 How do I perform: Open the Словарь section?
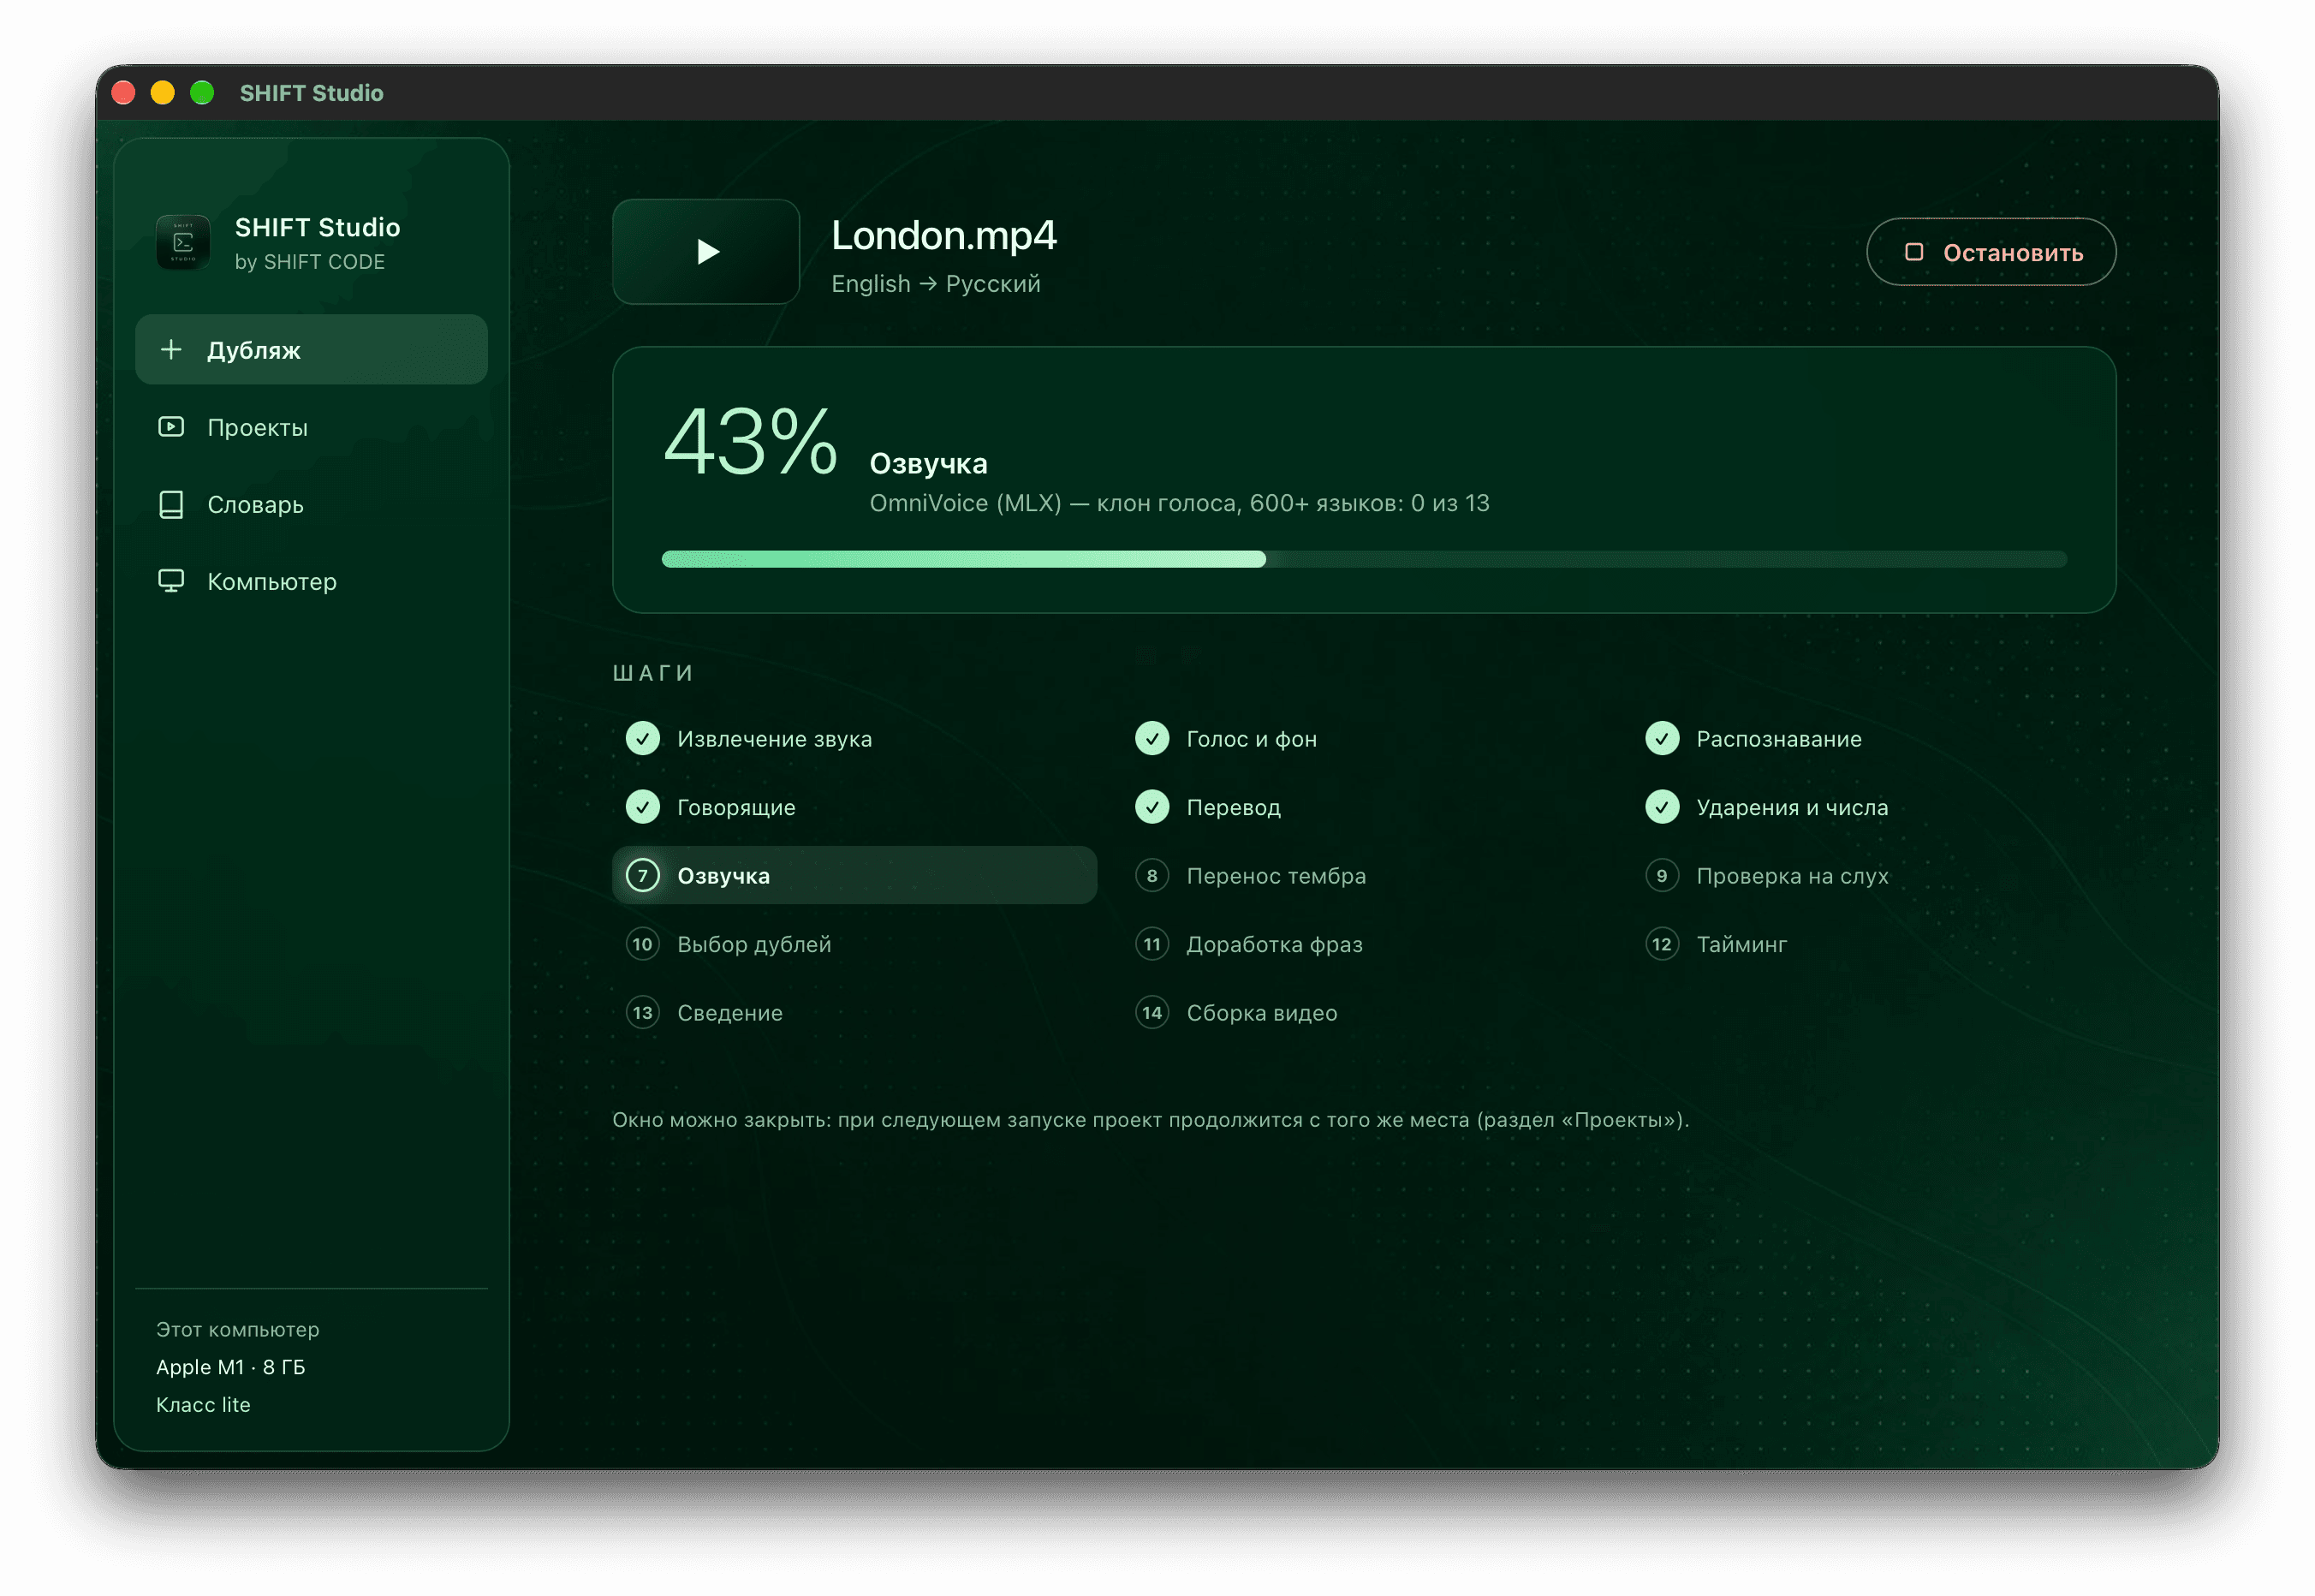pos(311,505)
